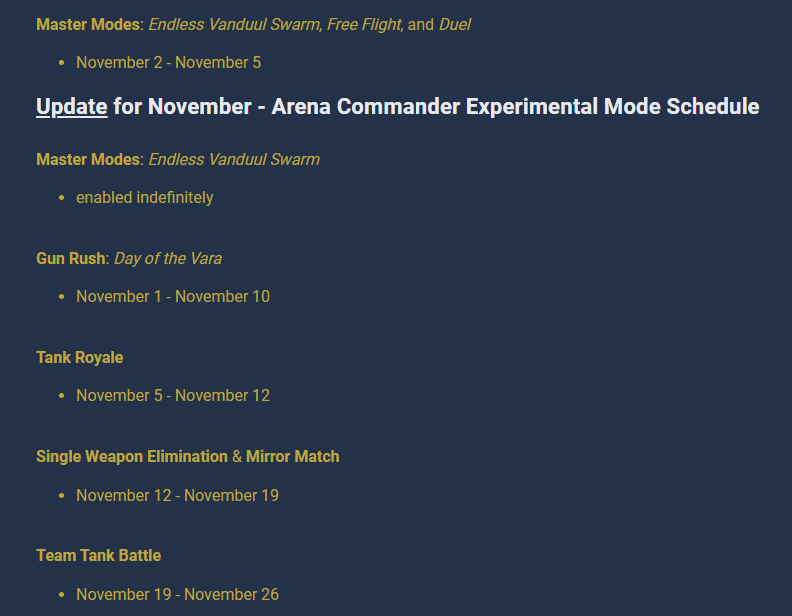Select the enabled indefinitely bullet item
Image resolution: width=792 pixels, height=616 pixels.
144,197
